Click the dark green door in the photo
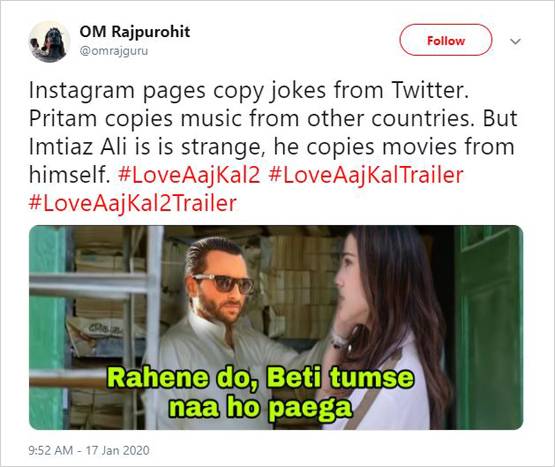Screen dimensions: 555x467 488,328
